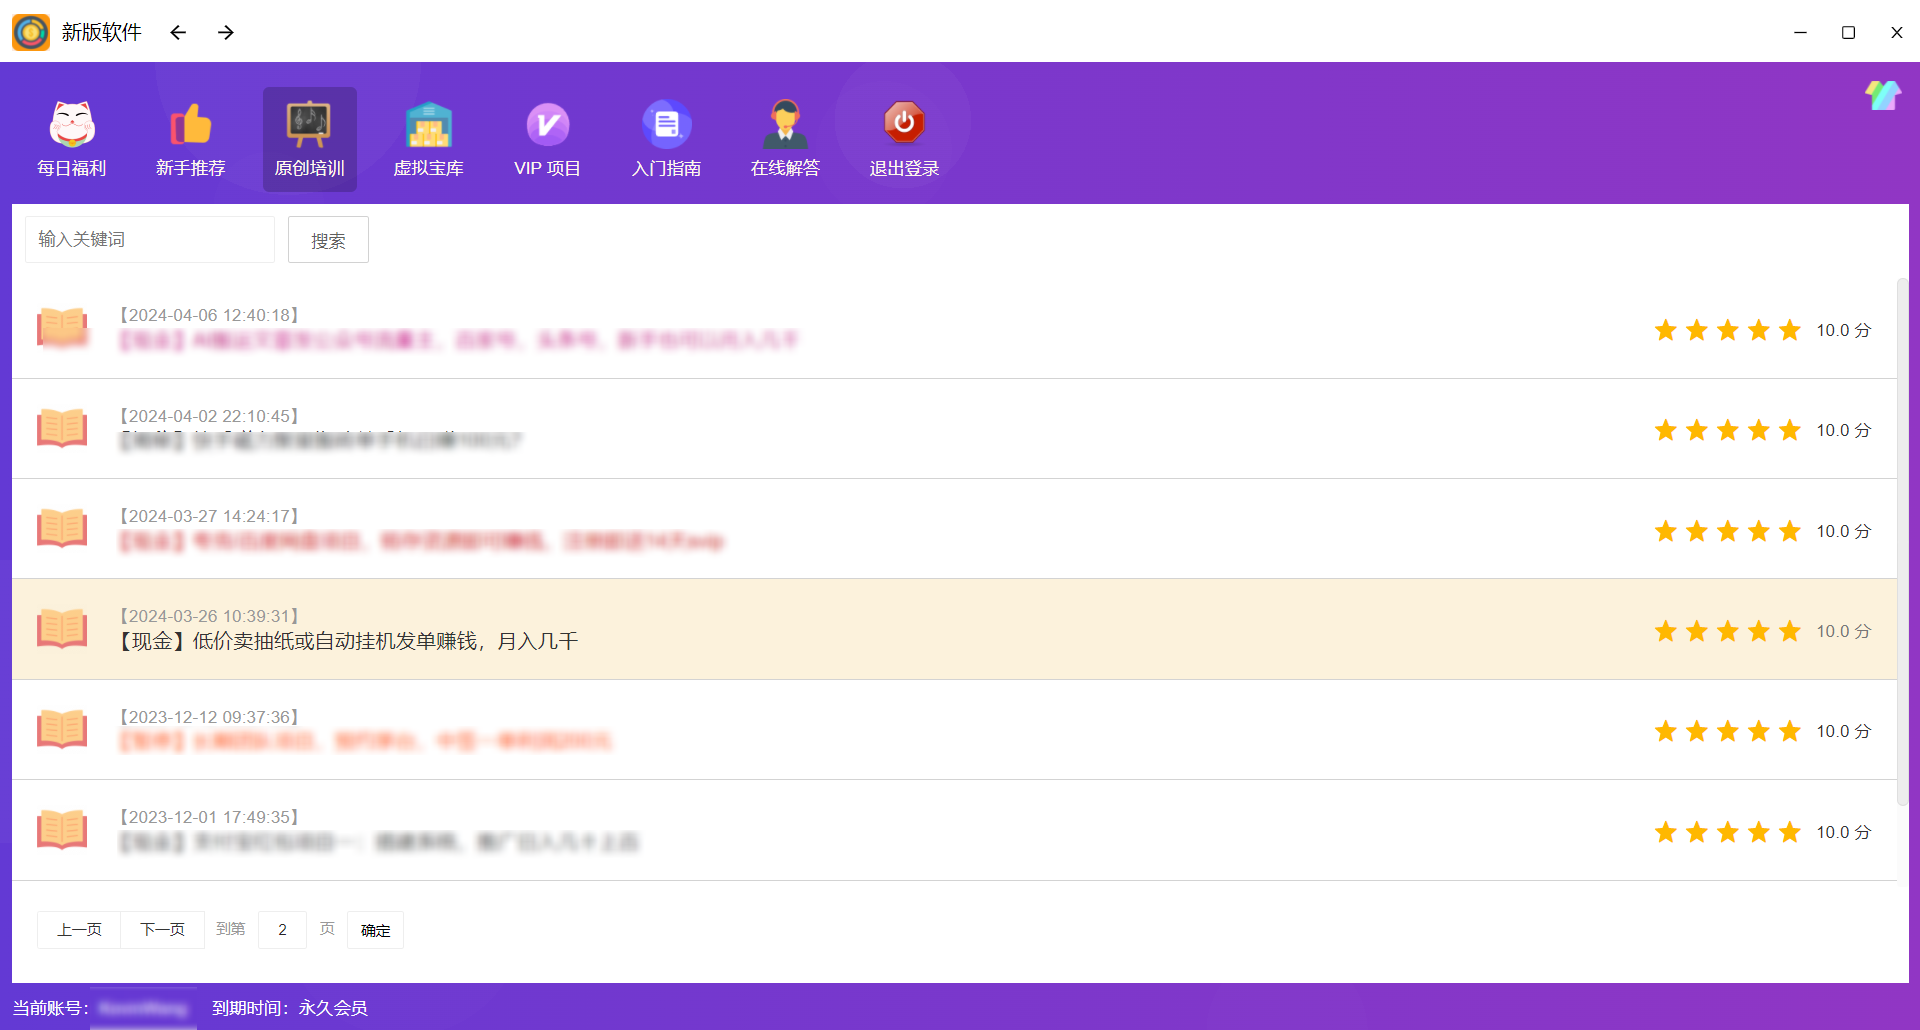The height and width of the screenshot is (1030, 1920).
Task: Click the book icon for 2024-04-06 entry
Action: (62, 328)
